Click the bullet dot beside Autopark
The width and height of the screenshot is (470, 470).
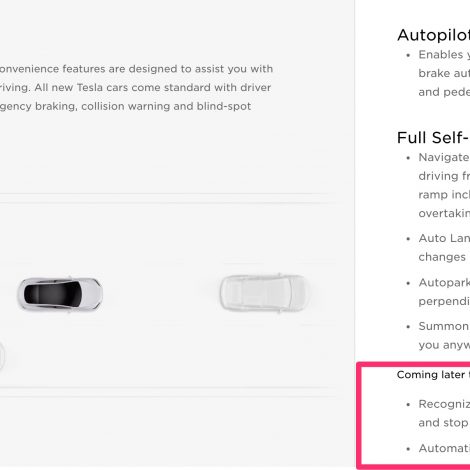[408, 283]
